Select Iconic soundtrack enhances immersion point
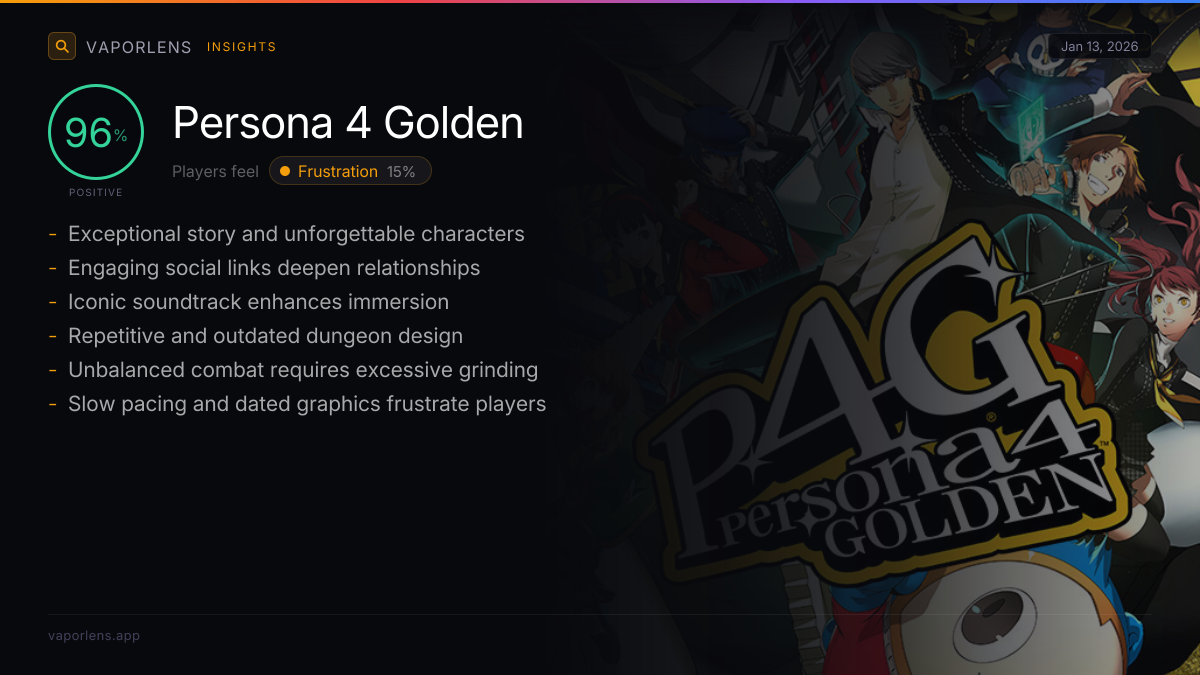 tap(258, 302)
